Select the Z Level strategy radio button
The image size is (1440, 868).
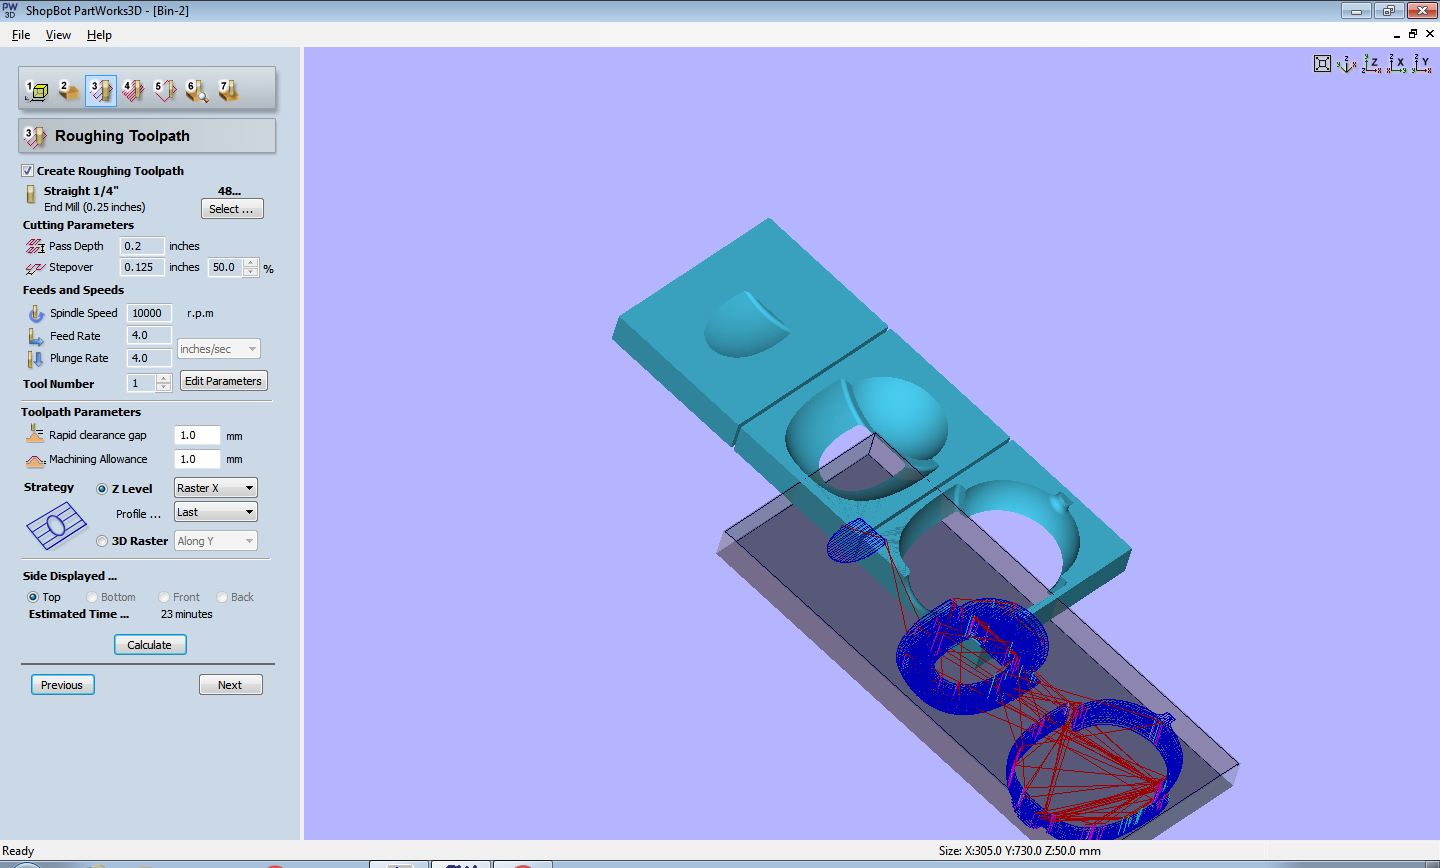click(102, 489)
